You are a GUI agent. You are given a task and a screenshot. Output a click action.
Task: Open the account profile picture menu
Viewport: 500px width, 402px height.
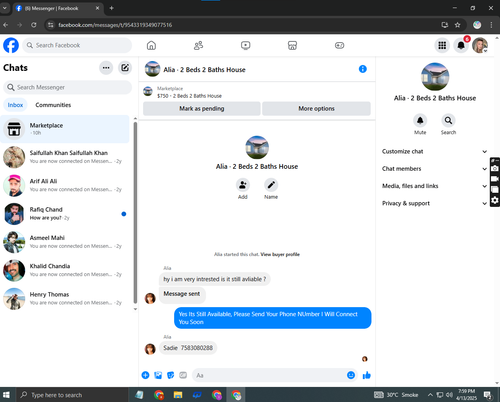480,45
